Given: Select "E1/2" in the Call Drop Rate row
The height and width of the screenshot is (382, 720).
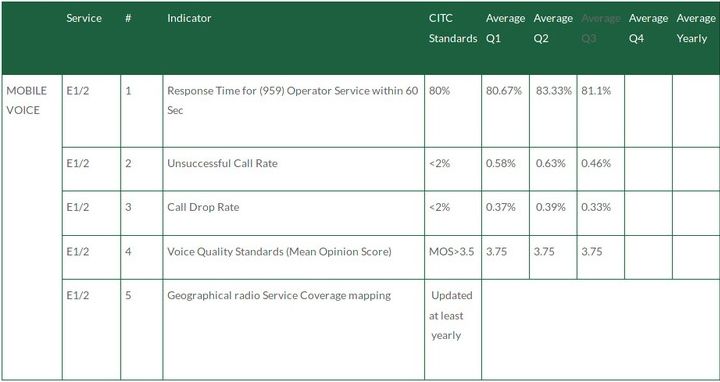Looking at the screenshot, I should [78, 207].
